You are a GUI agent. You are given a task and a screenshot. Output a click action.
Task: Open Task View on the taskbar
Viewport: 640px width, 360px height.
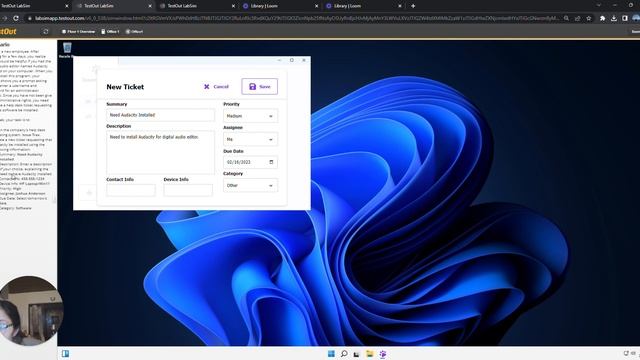[356, 354]
